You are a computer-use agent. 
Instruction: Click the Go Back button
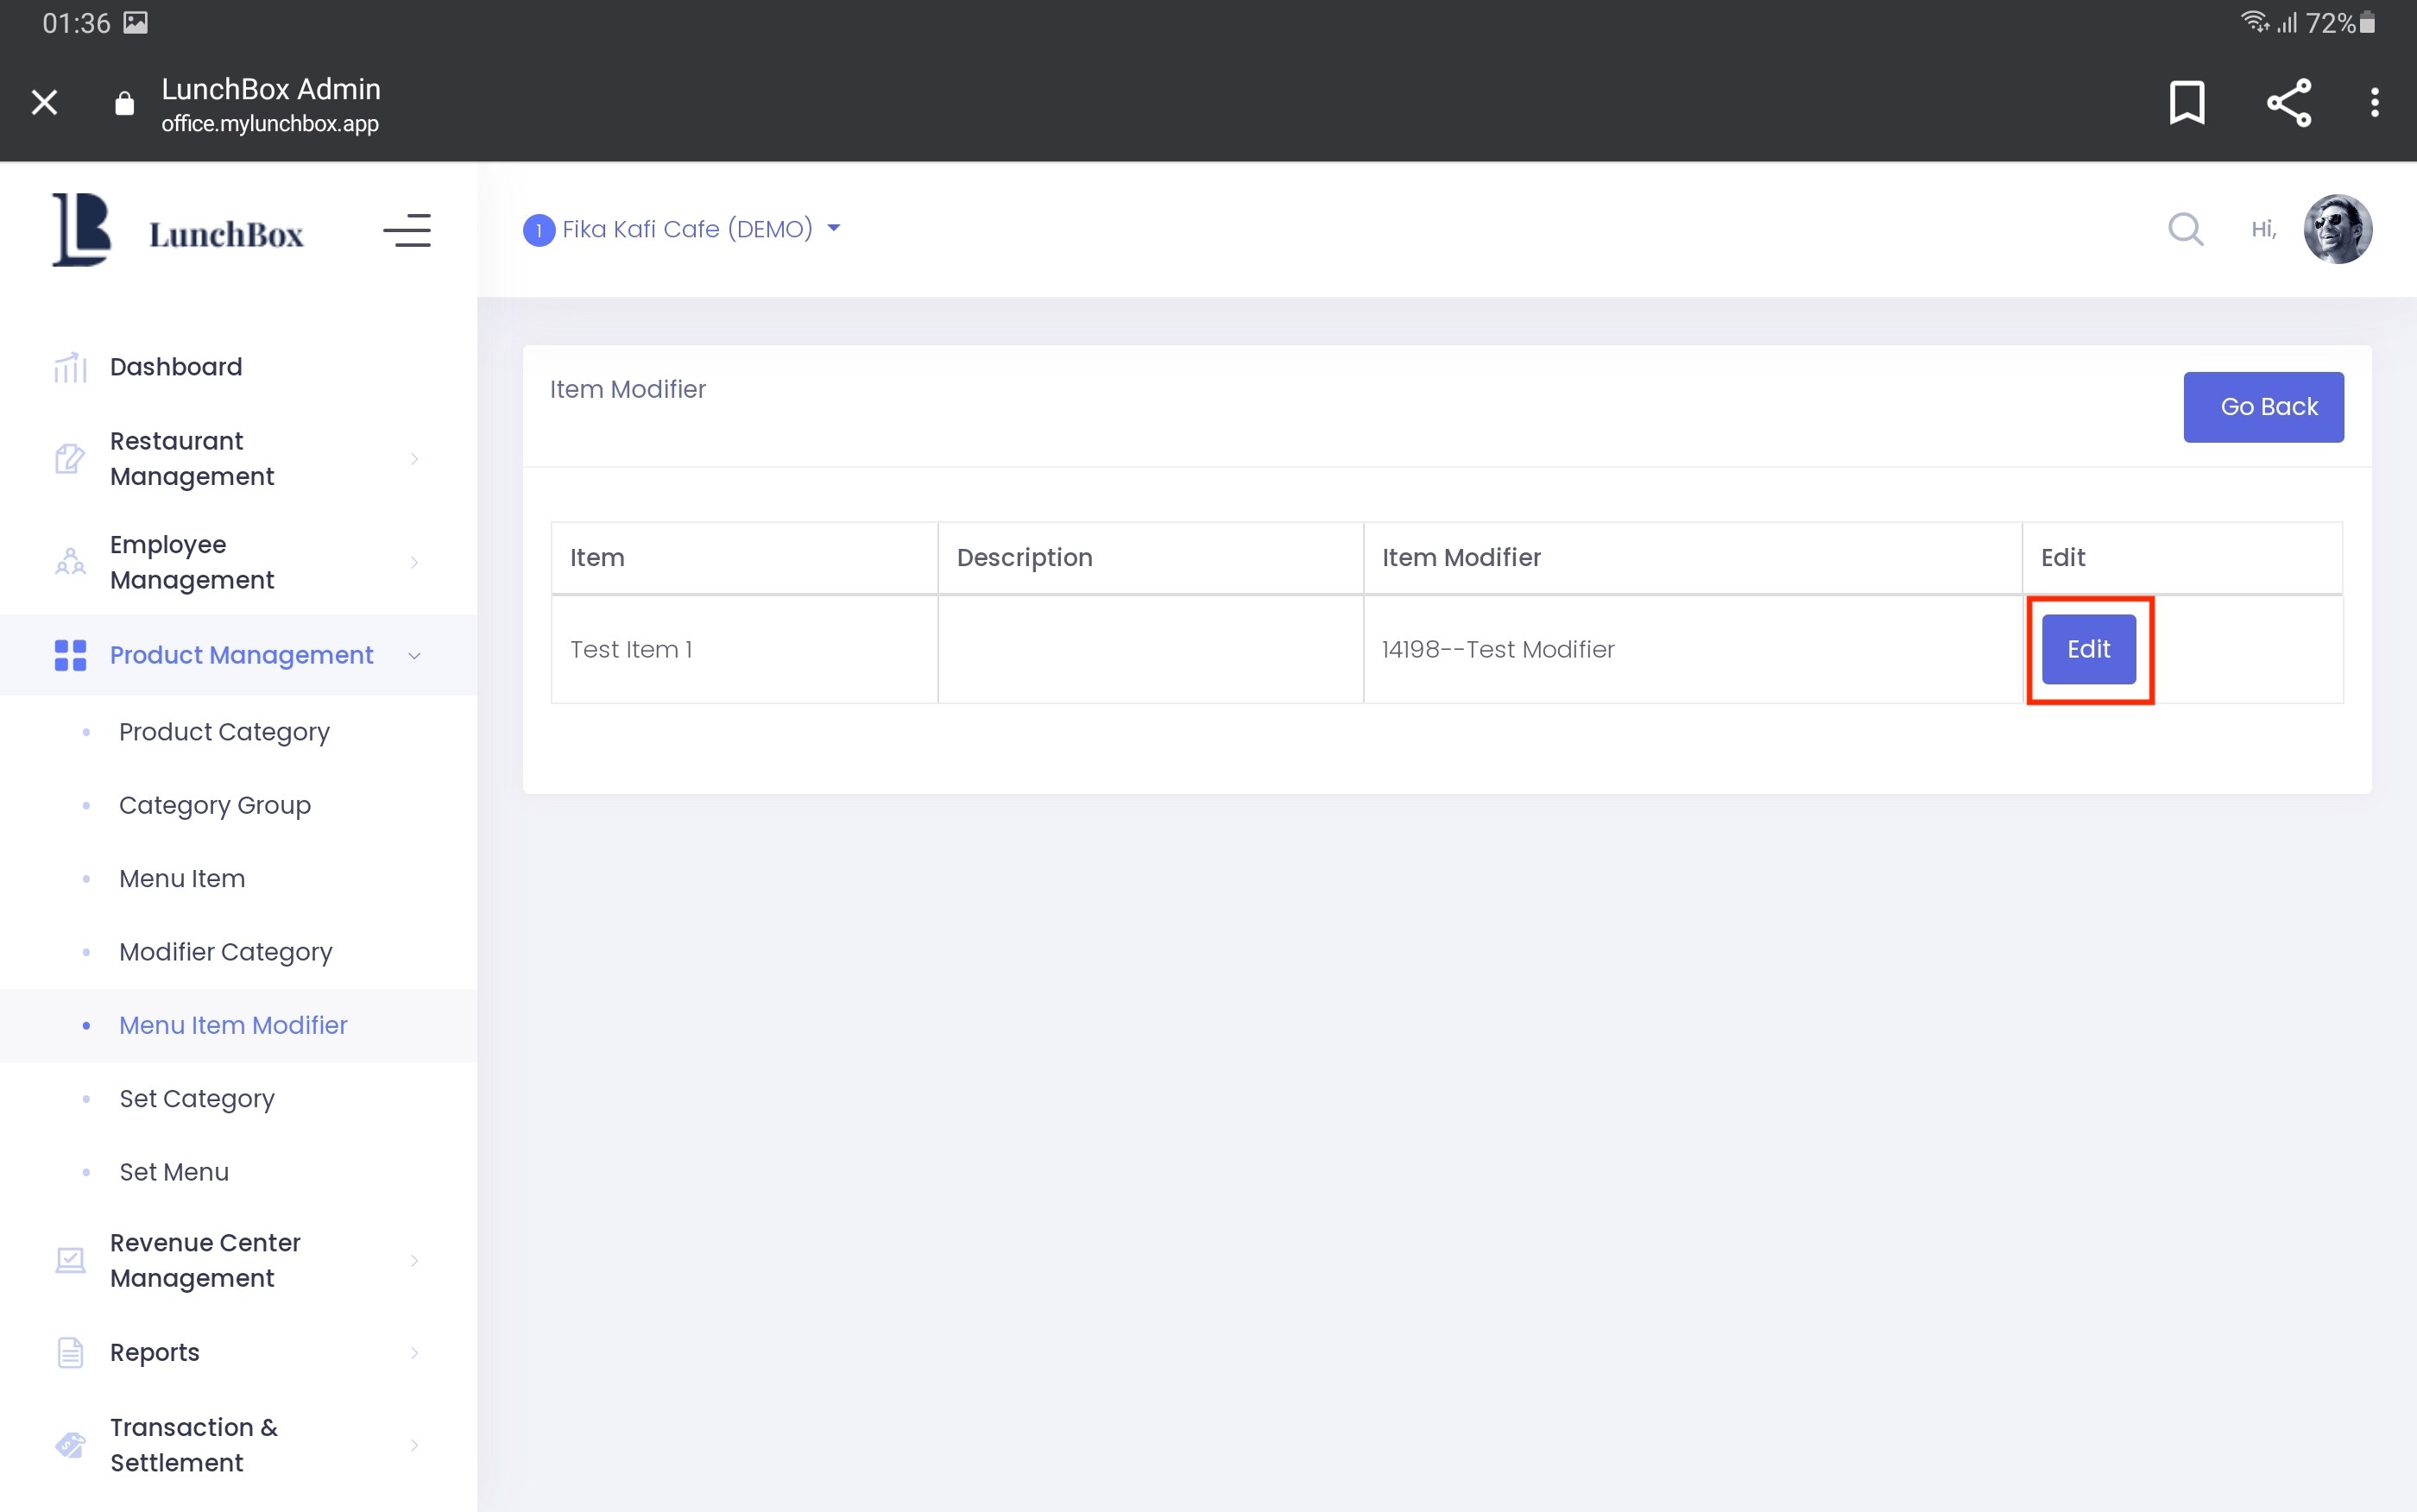2262,407
